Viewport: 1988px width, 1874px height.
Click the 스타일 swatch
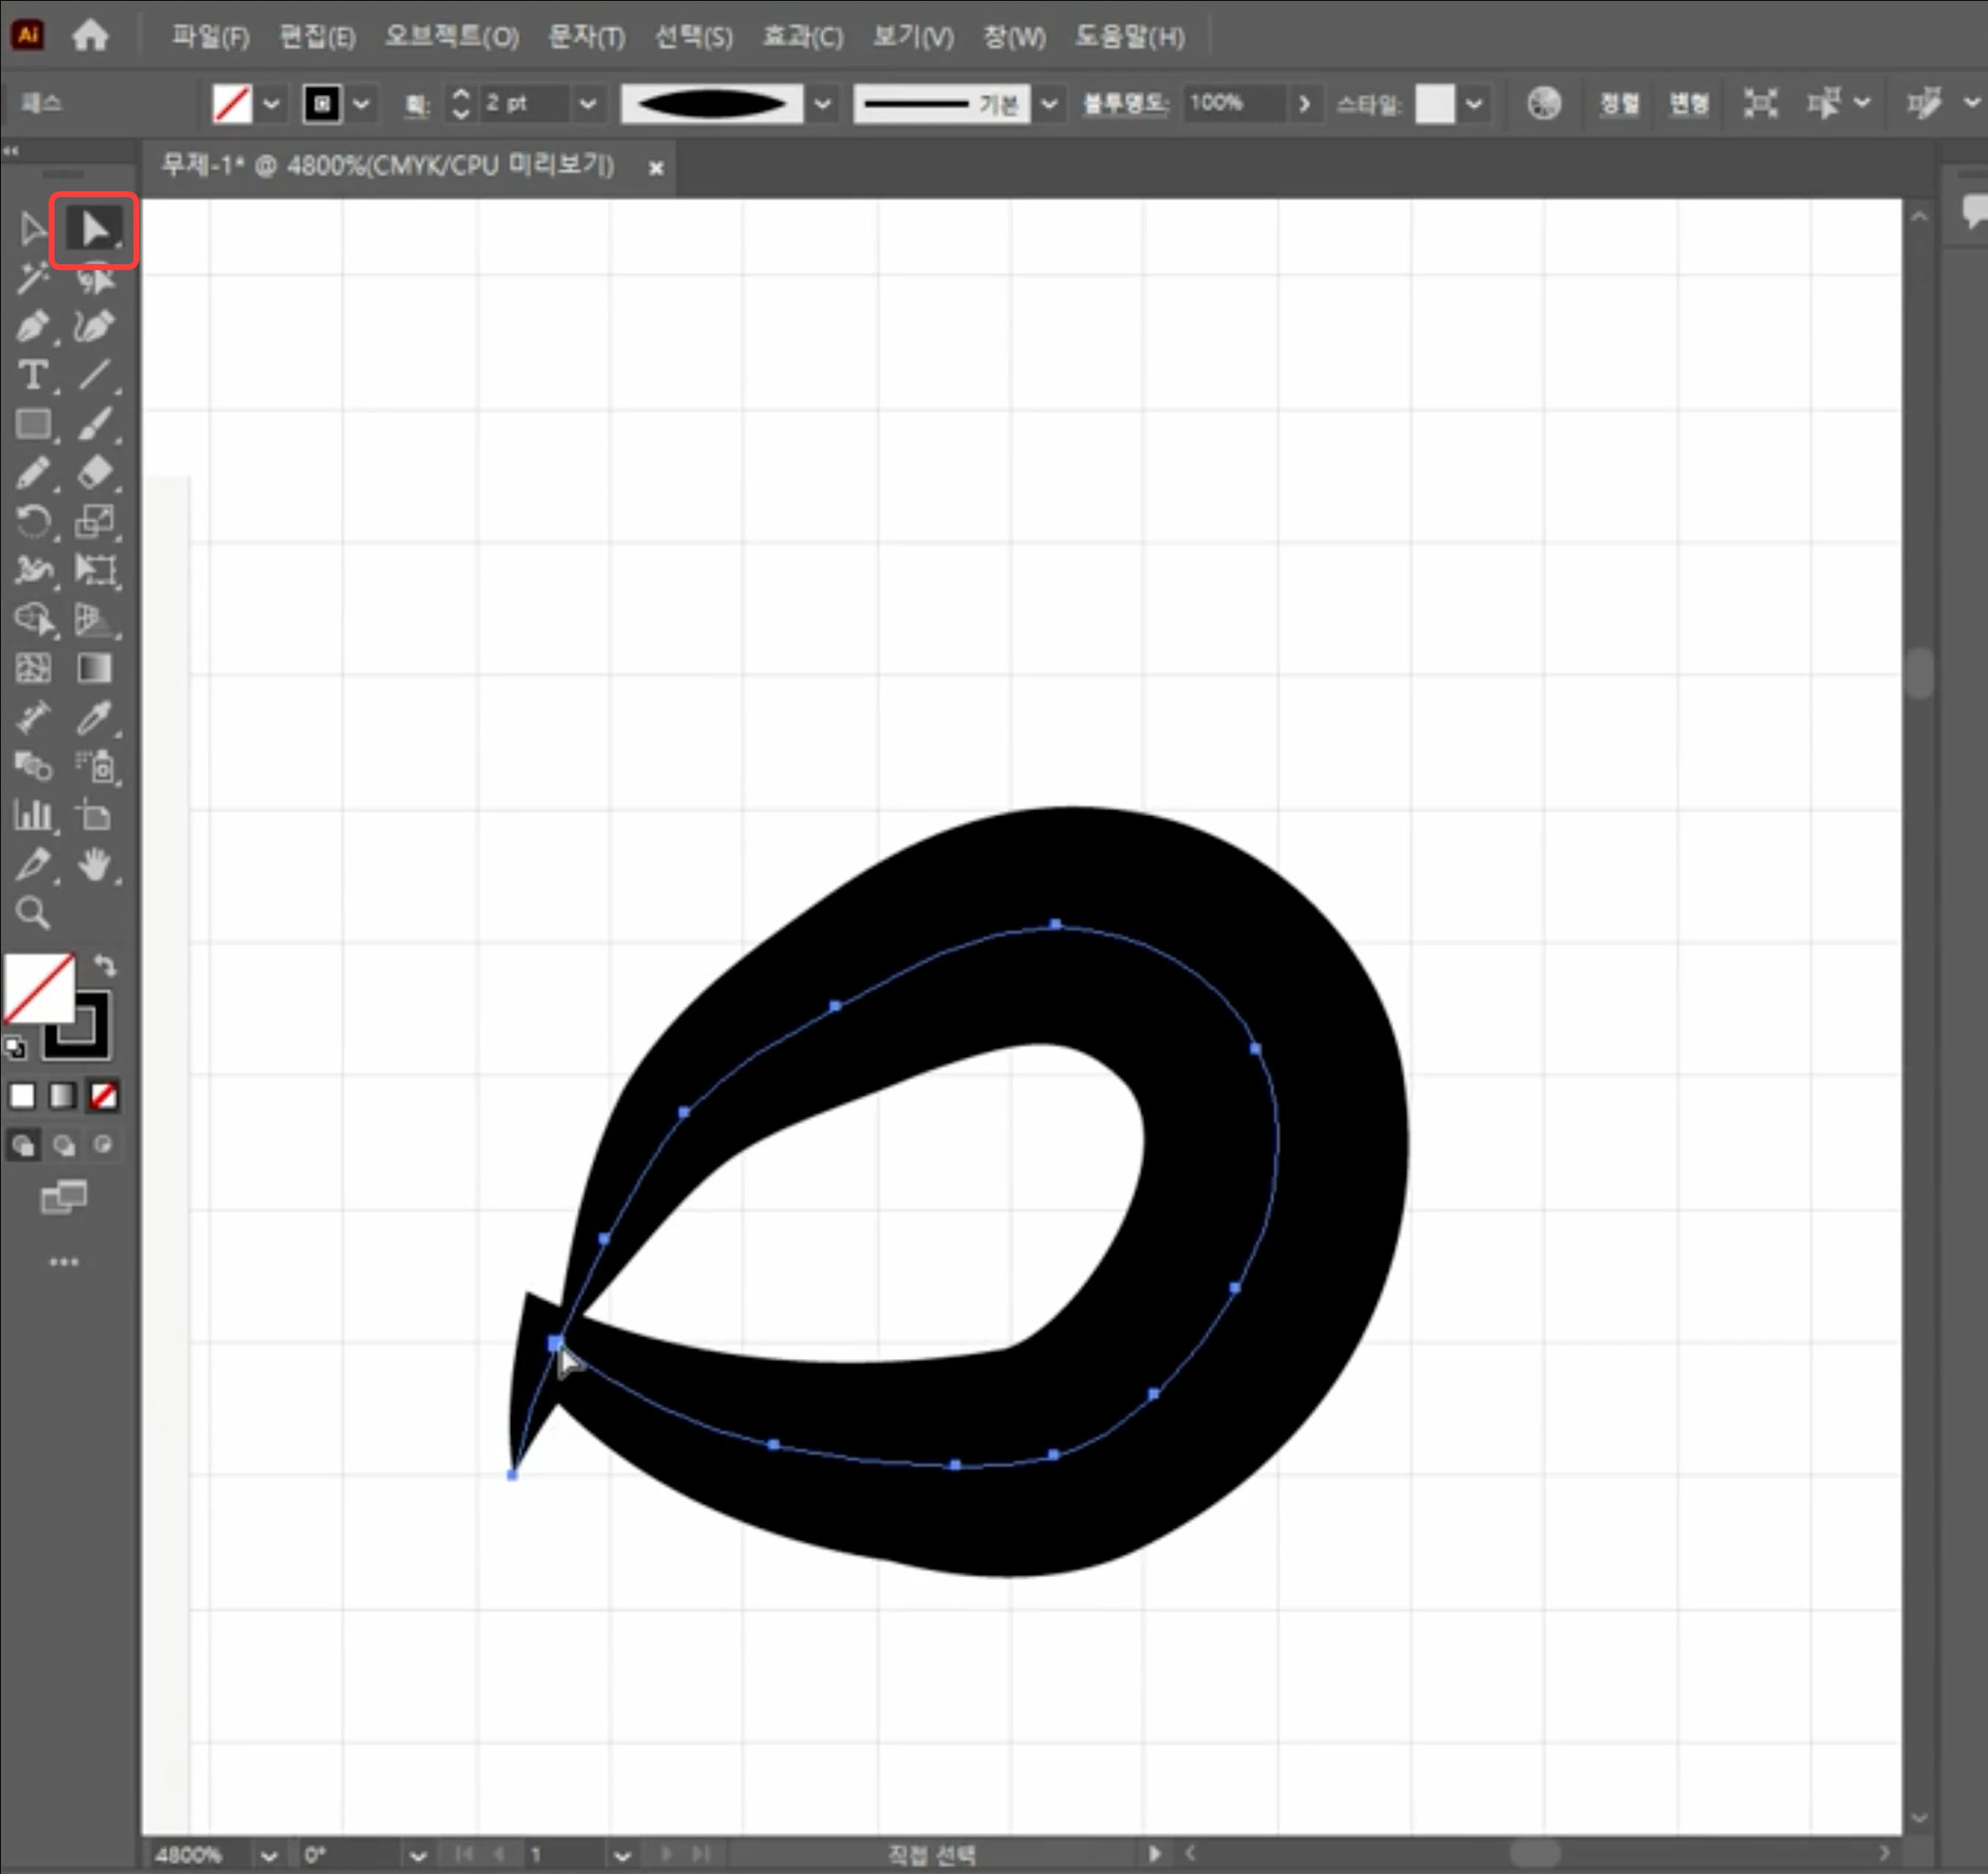coord(1434,103)
